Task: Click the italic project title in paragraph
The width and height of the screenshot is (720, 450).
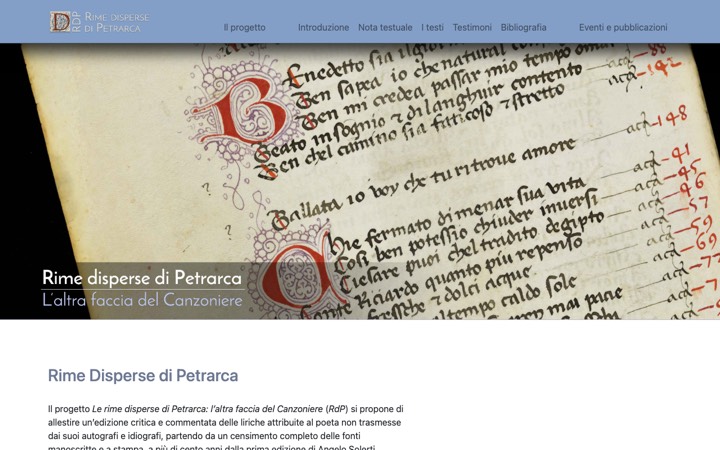Action: [208, 409]
